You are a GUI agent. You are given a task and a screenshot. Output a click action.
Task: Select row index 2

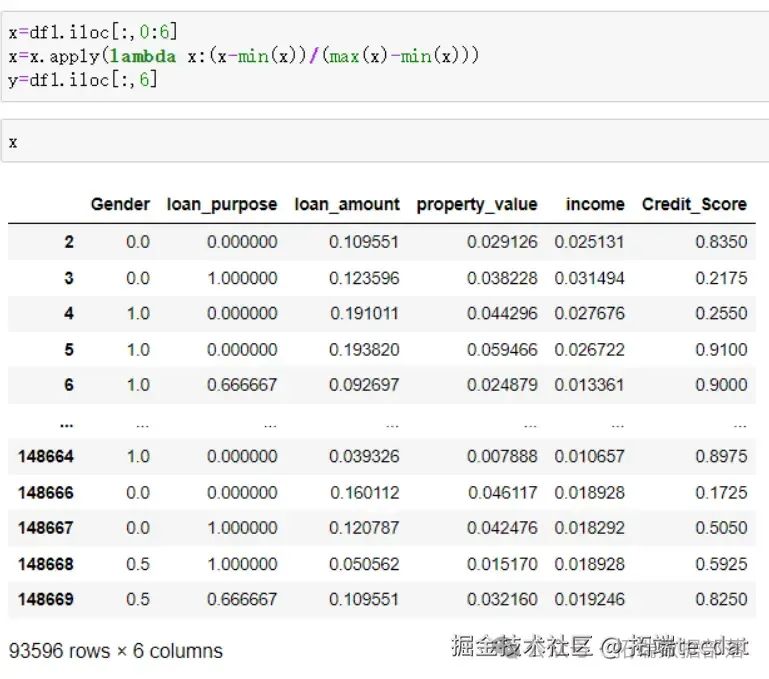coord(69,242)
